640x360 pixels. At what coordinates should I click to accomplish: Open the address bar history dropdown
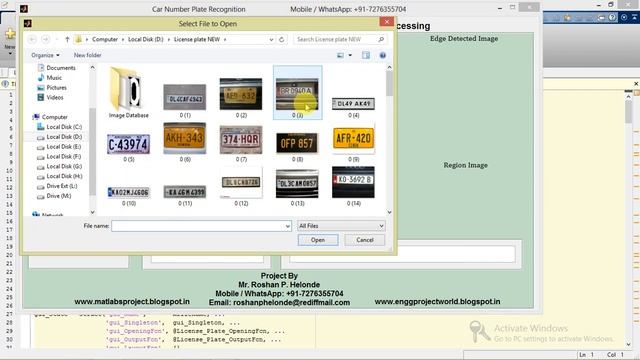(271, 40)
